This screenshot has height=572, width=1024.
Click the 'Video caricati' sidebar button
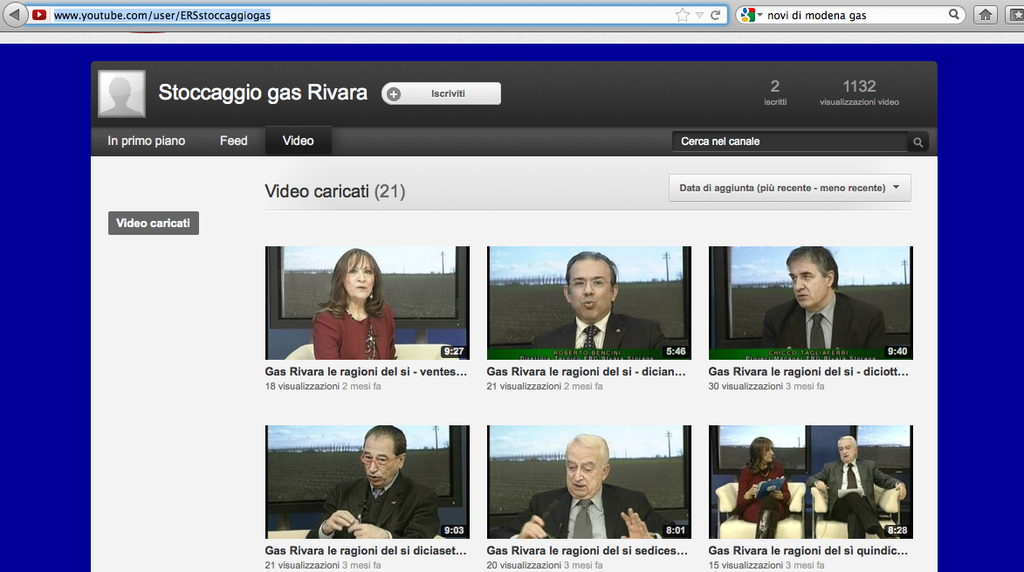coord(153,223)
